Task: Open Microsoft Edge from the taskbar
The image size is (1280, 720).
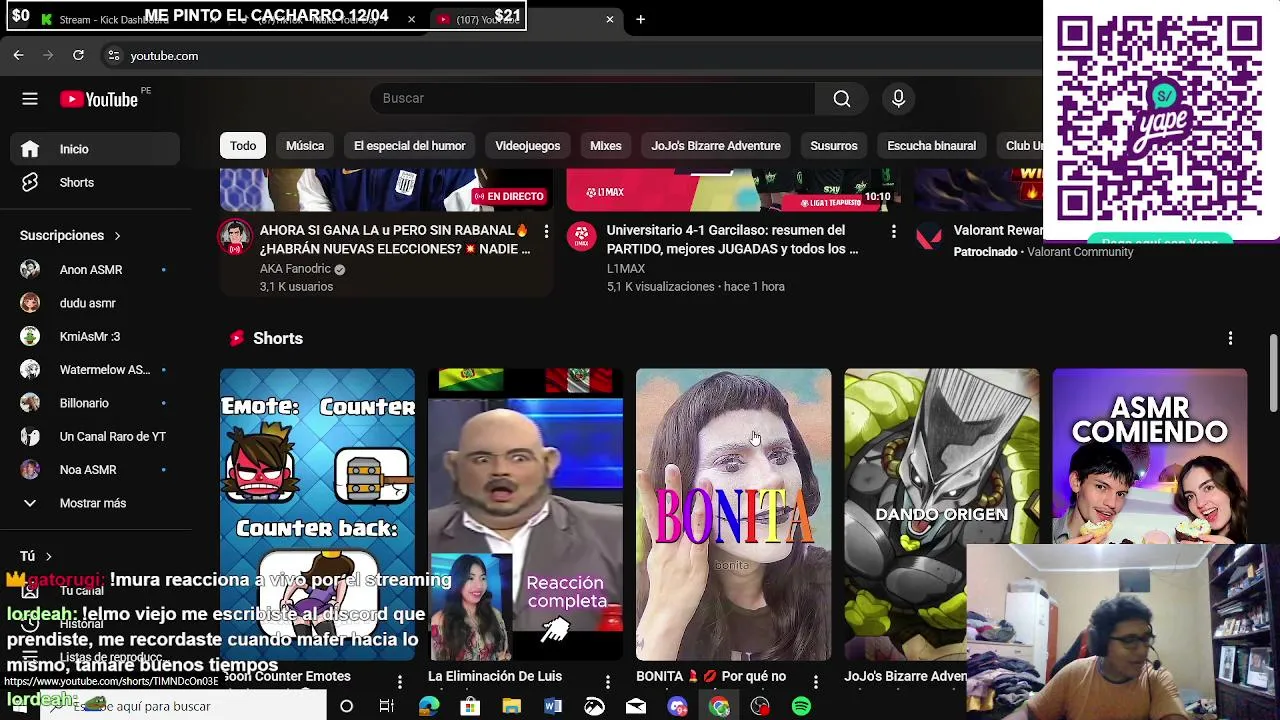Action: (x=429, y=706)
